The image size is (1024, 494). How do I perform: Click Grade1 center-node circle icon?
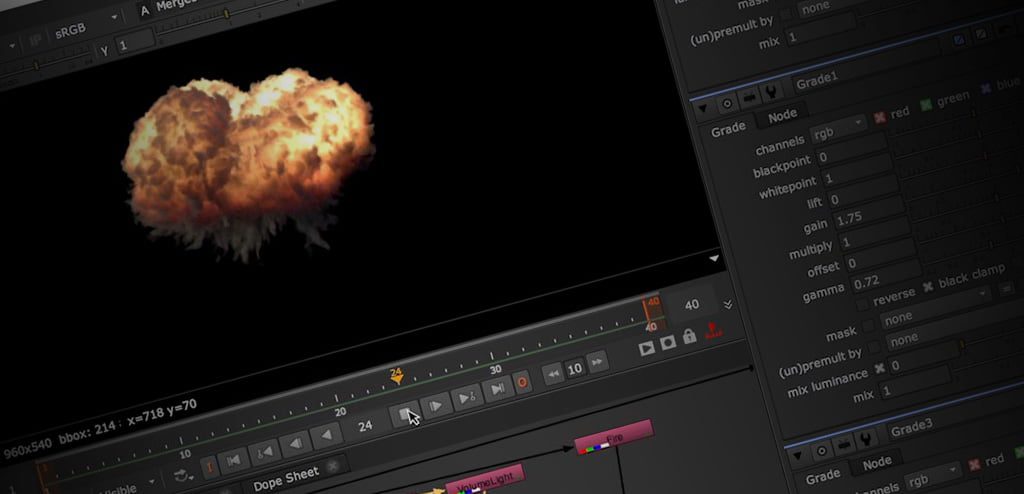(727, 103)
